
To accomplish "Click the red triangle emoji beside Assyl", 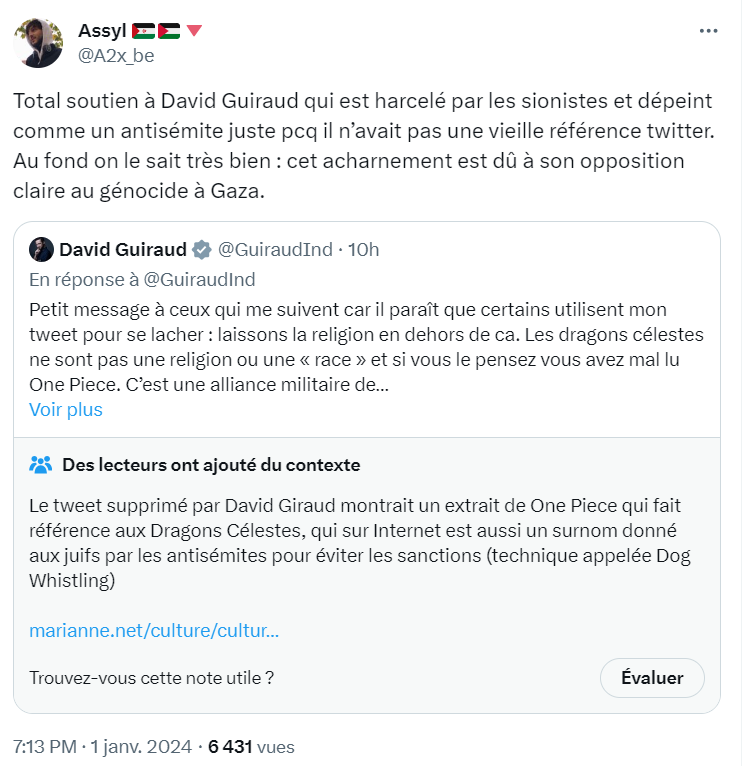I will (x=194, y=31).
